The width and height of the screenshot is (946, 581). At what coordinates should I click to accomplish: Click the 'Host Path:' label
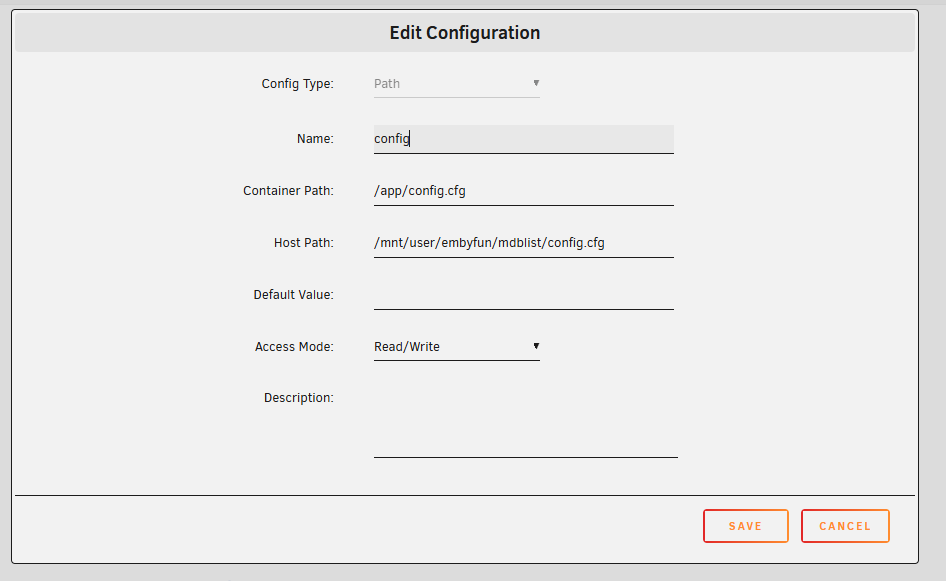pyautogui.click(x=303, y=243)
